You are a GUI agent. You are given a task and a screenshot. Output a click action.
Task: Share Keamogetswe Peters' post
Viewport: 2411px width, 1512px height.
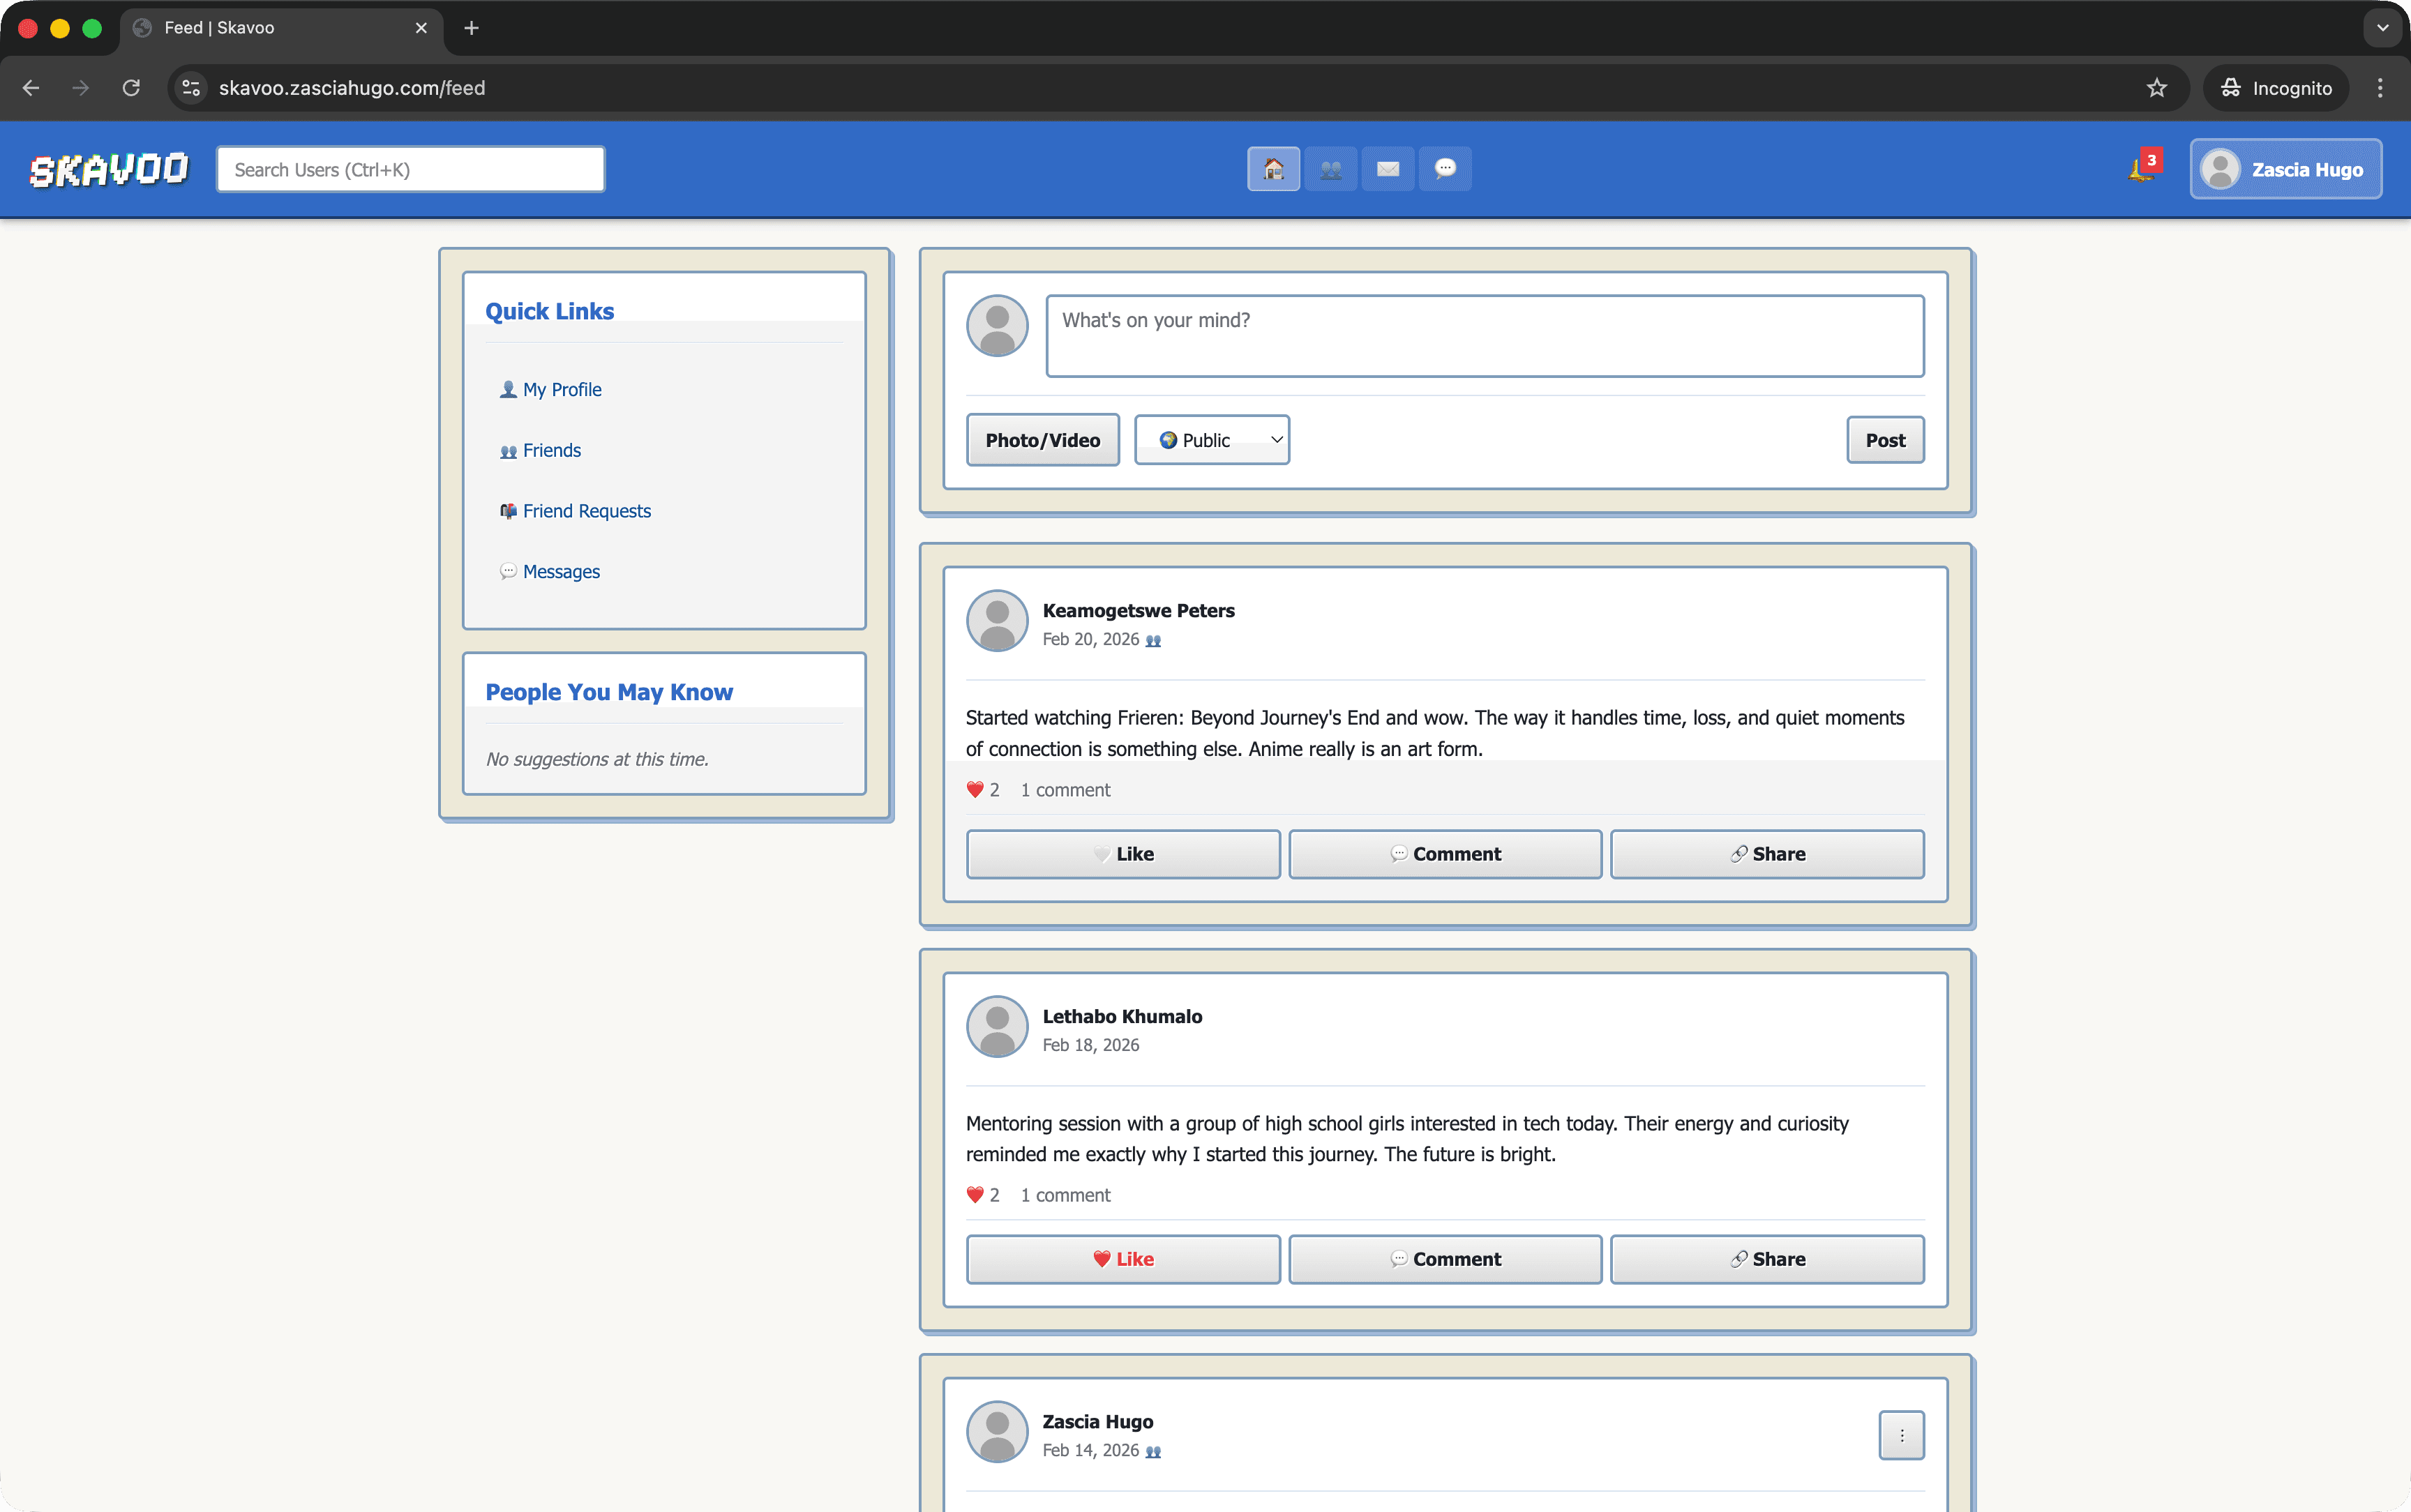(x=1766, y=854)
